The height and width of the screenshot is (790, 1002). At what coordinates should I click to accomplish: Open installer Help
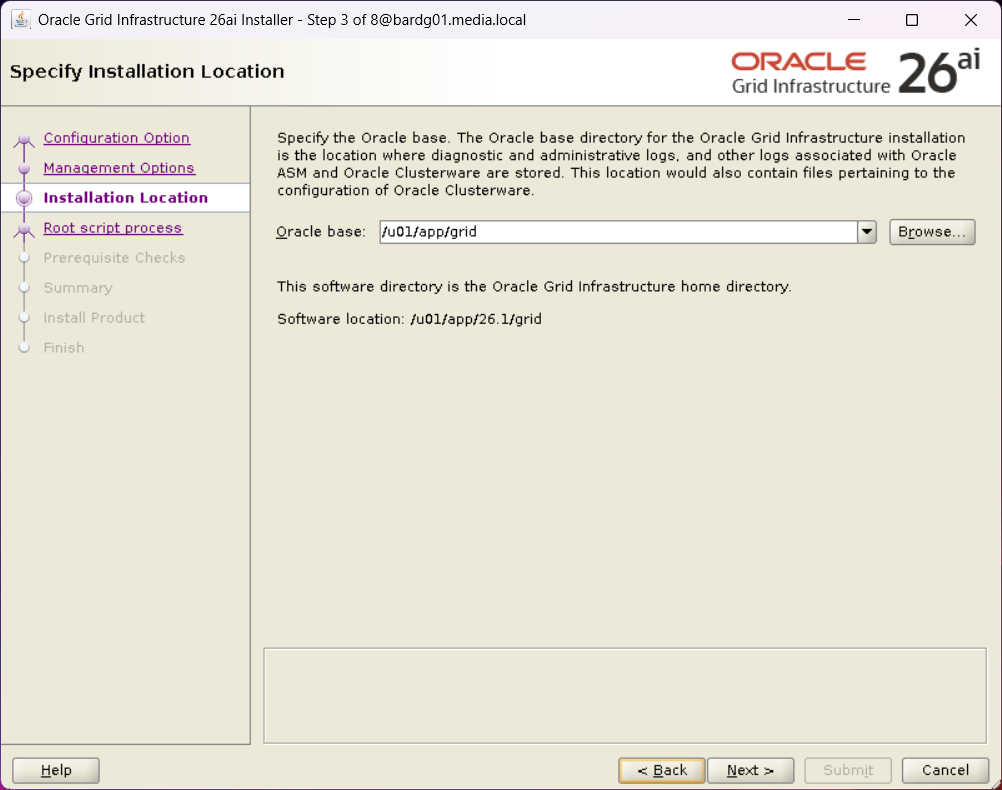pos(56,770)
